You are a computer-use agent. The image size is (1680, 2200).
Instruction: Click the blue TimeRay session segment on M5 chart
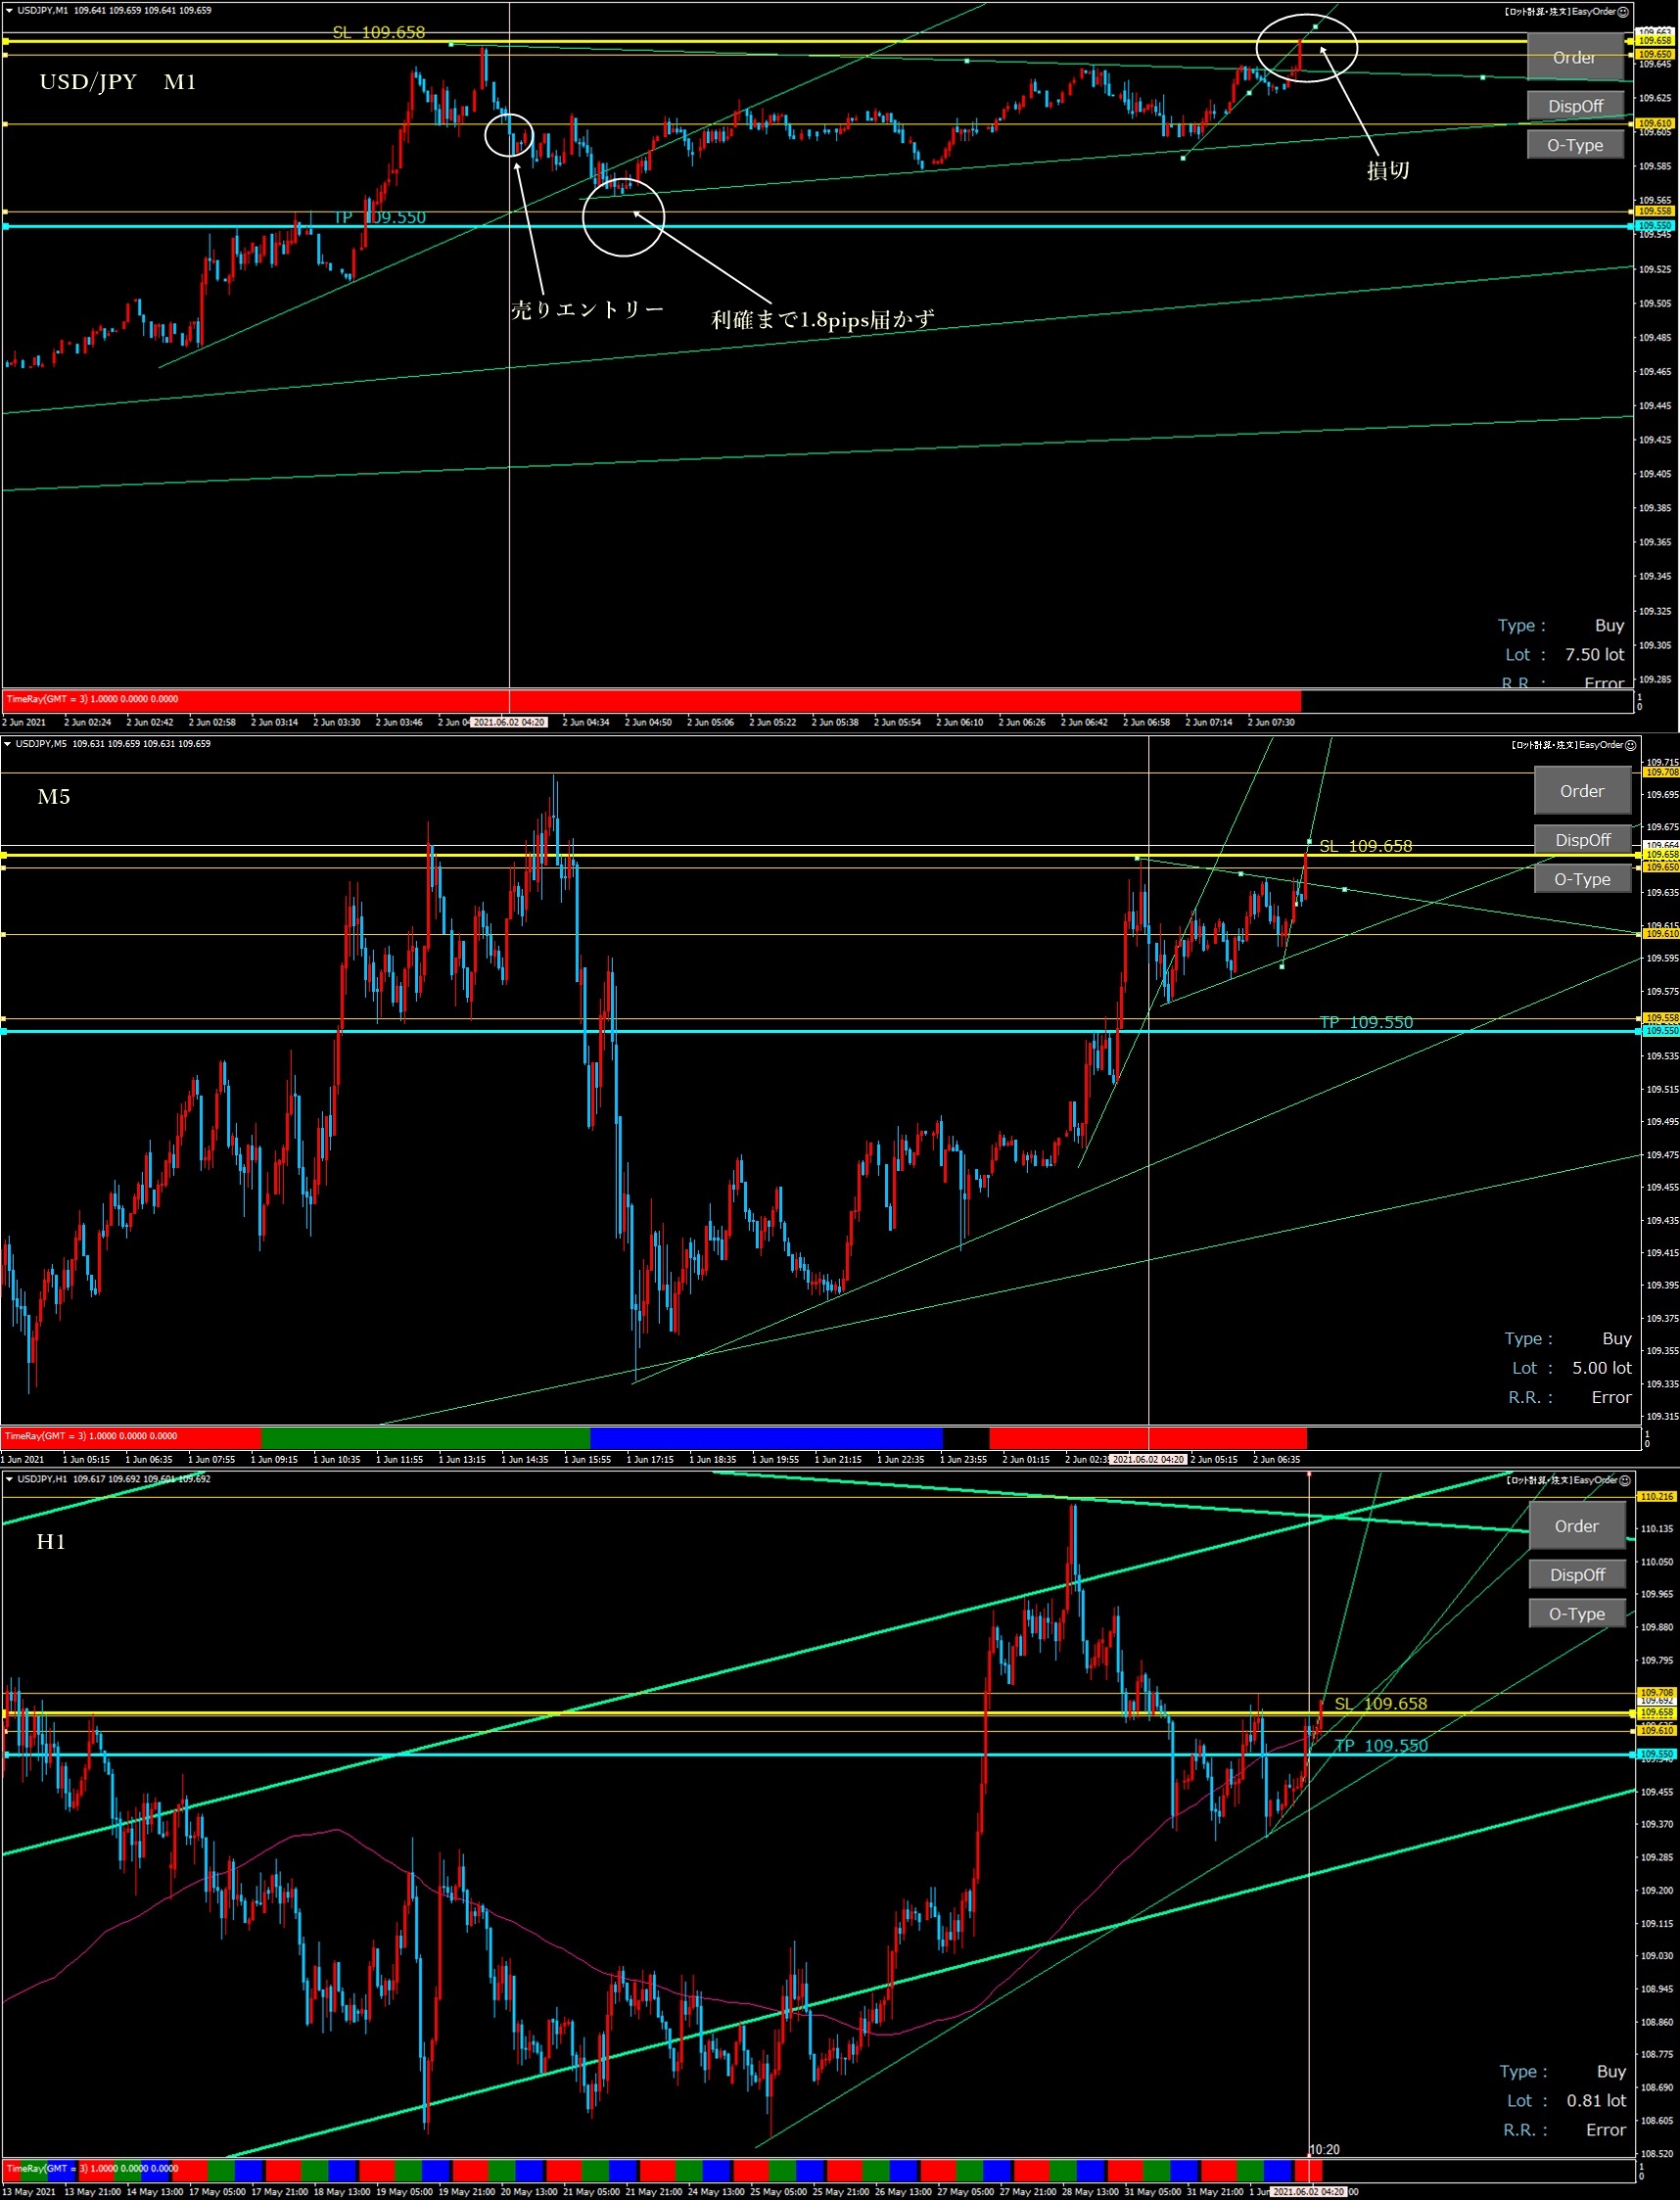tap(765, 1437)
